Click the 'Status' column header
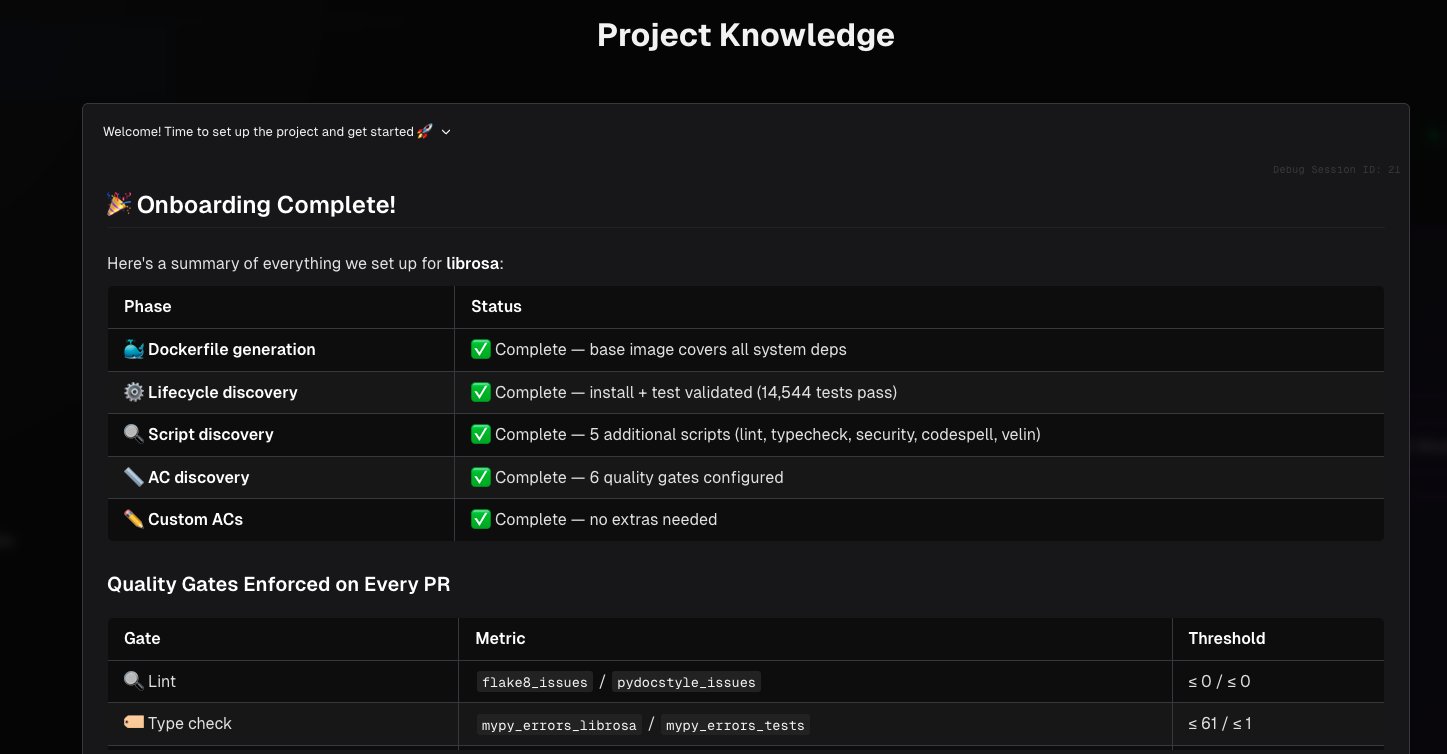Viewport: 1447px width, 754px height. coord(496,307)
